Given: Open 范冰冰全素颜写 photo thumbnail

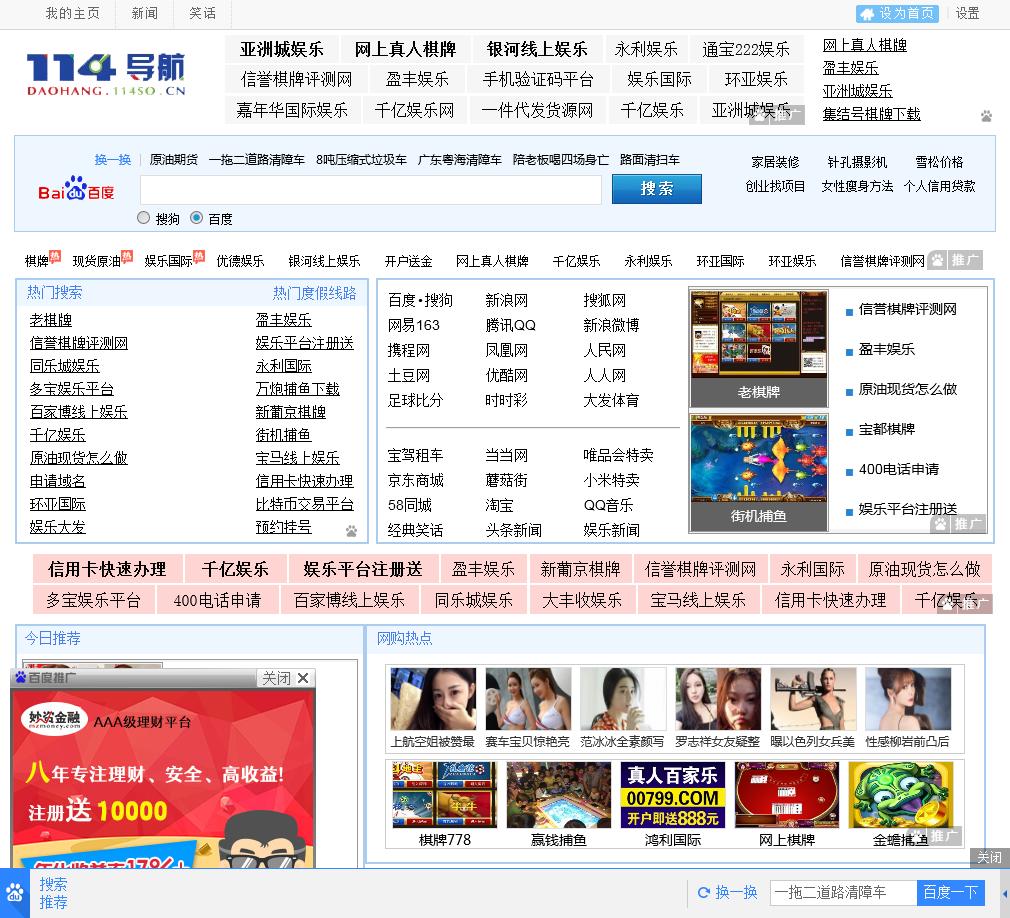Looking at the screenshot, I should click(x=623, y=699).
